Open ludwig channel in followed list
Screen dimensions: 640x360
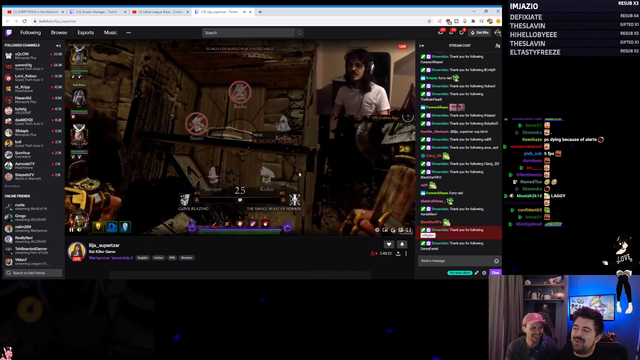33,111
